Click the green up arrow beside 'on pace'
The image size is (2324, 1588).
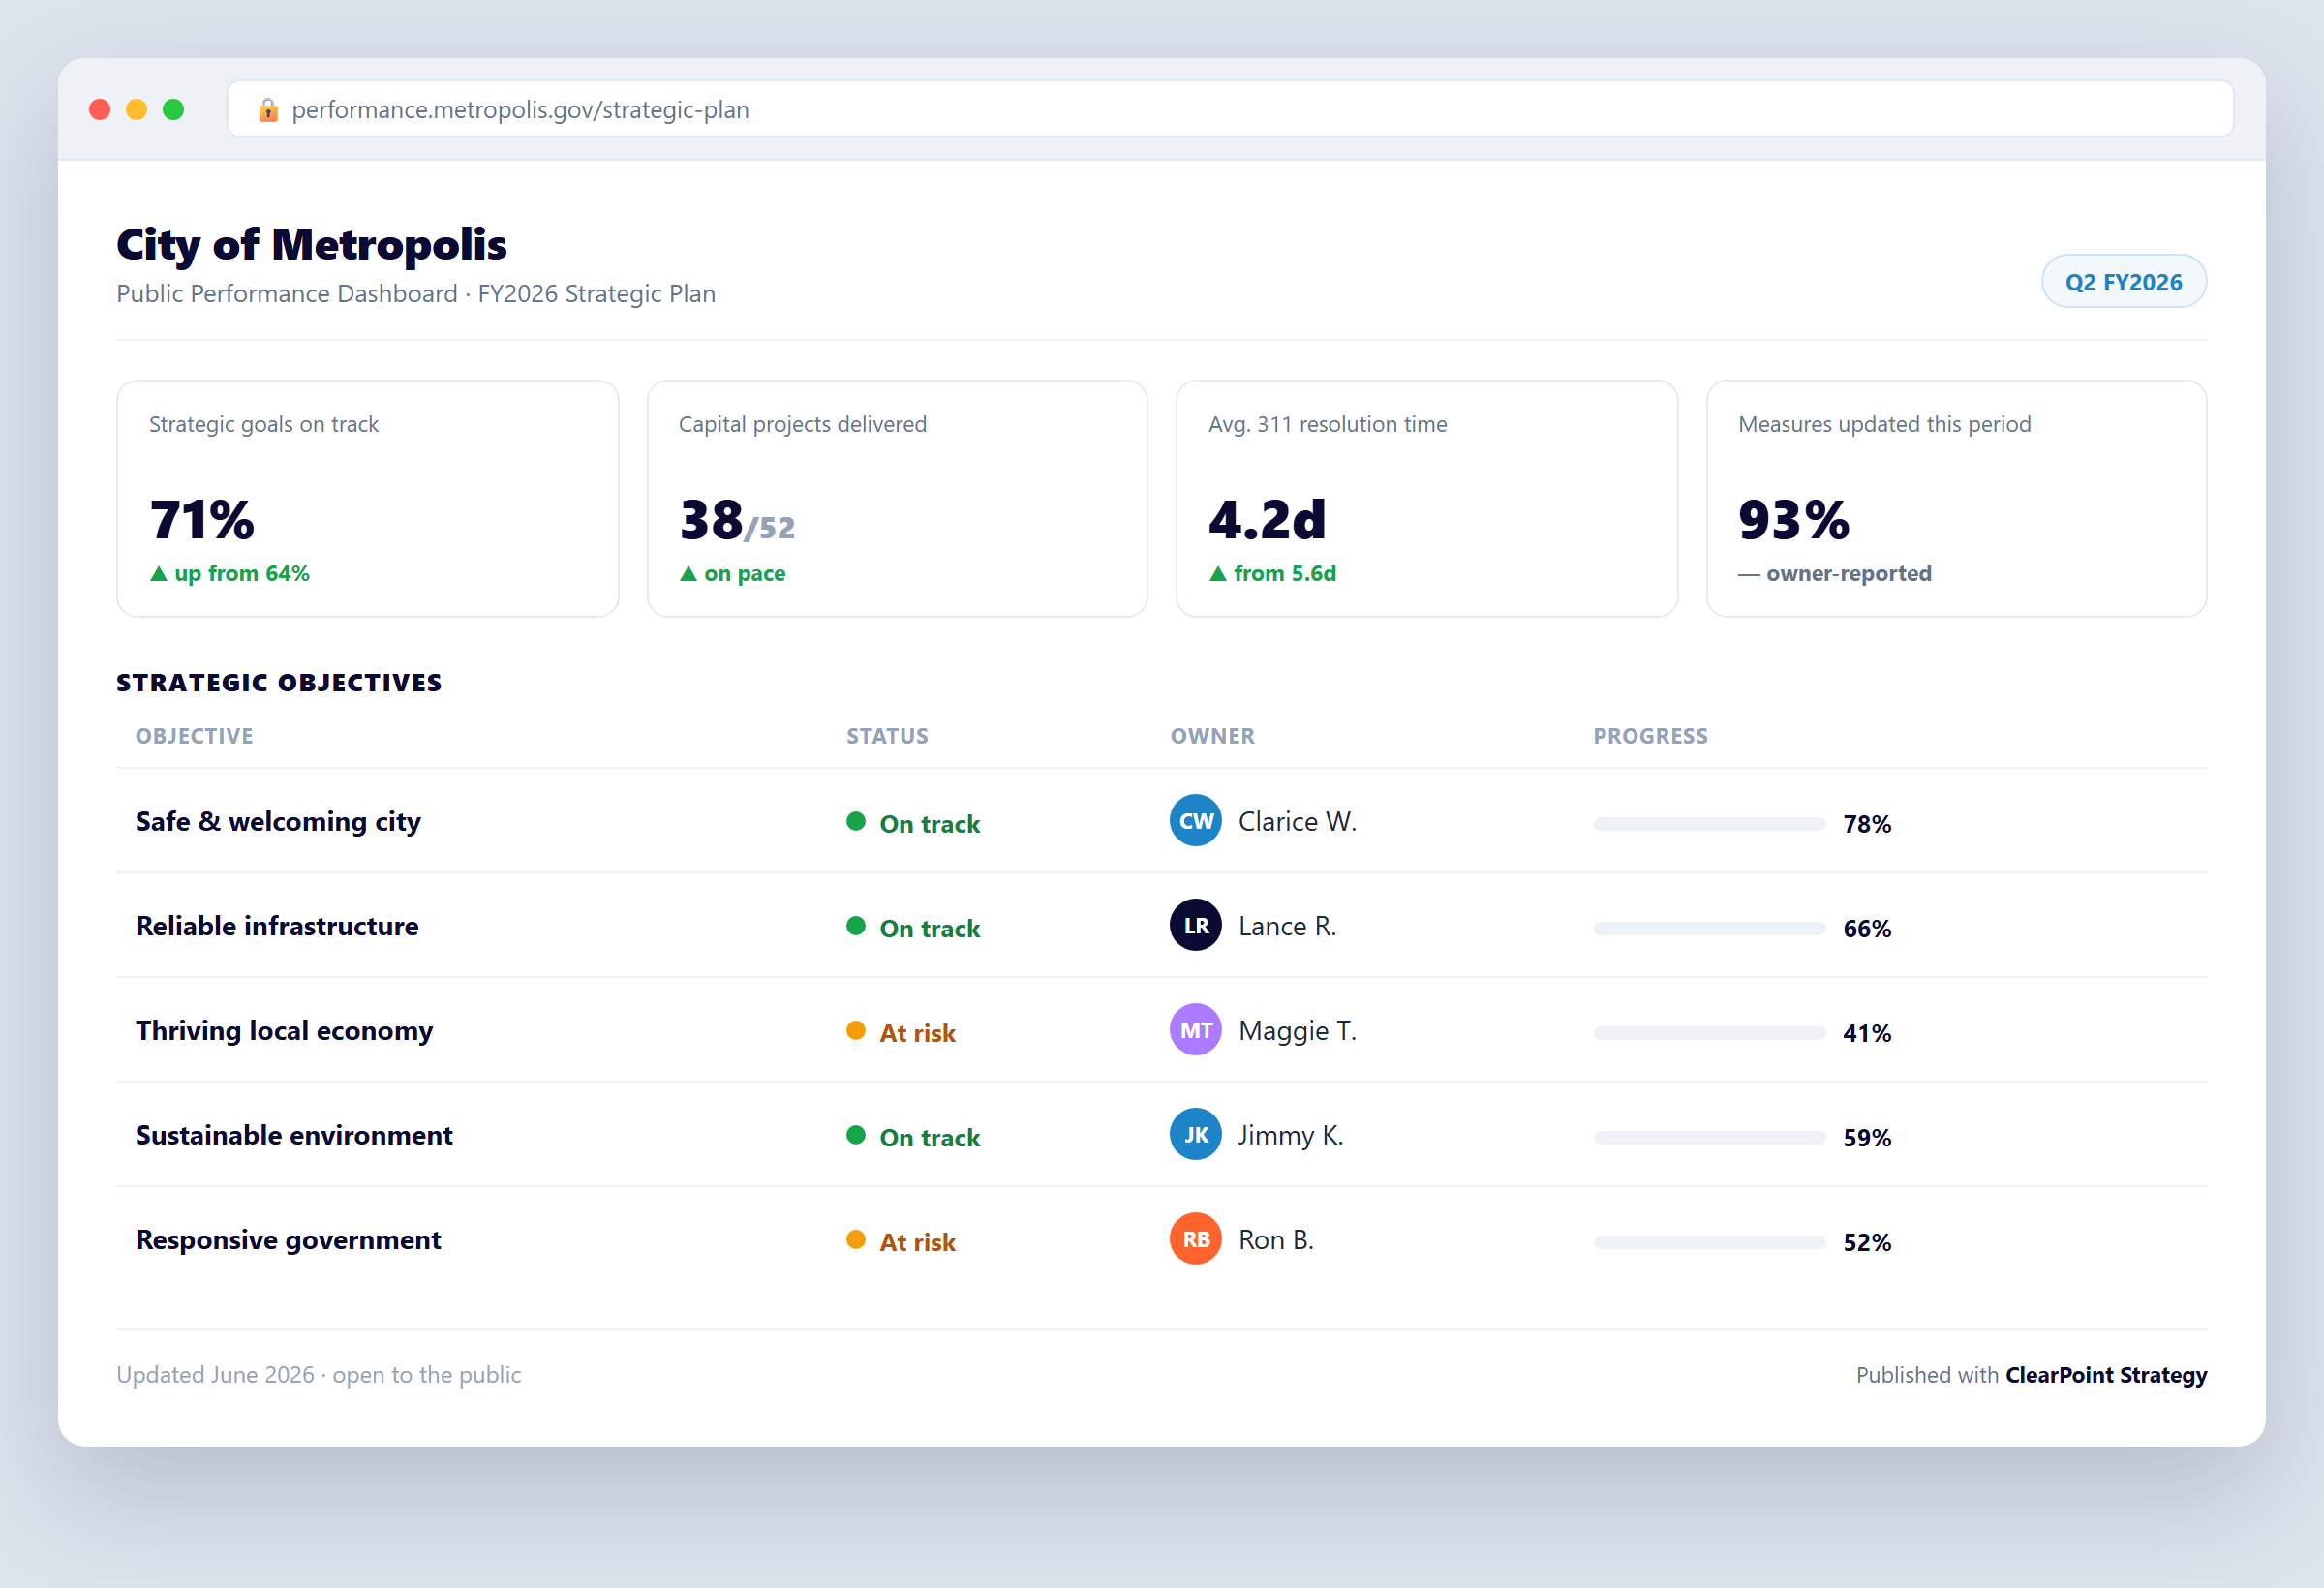(688, 574)
